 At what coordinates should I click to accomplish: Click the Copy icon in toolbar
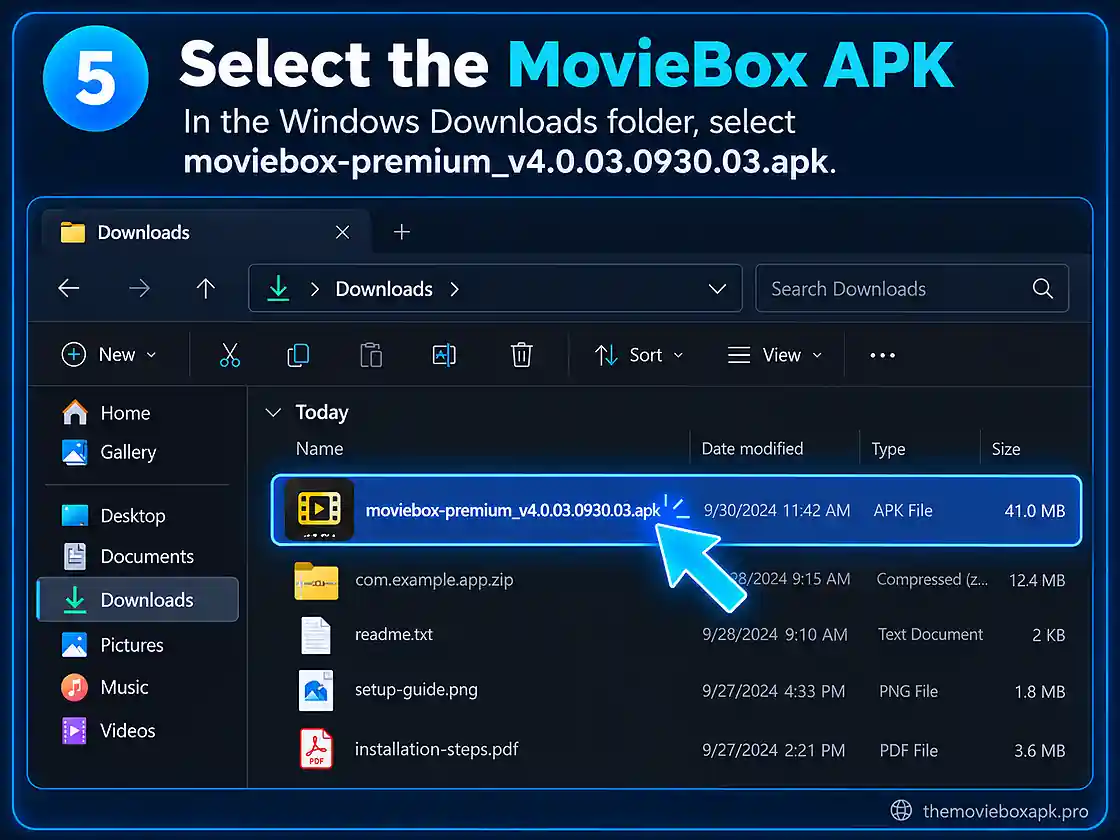pos(298,355)
